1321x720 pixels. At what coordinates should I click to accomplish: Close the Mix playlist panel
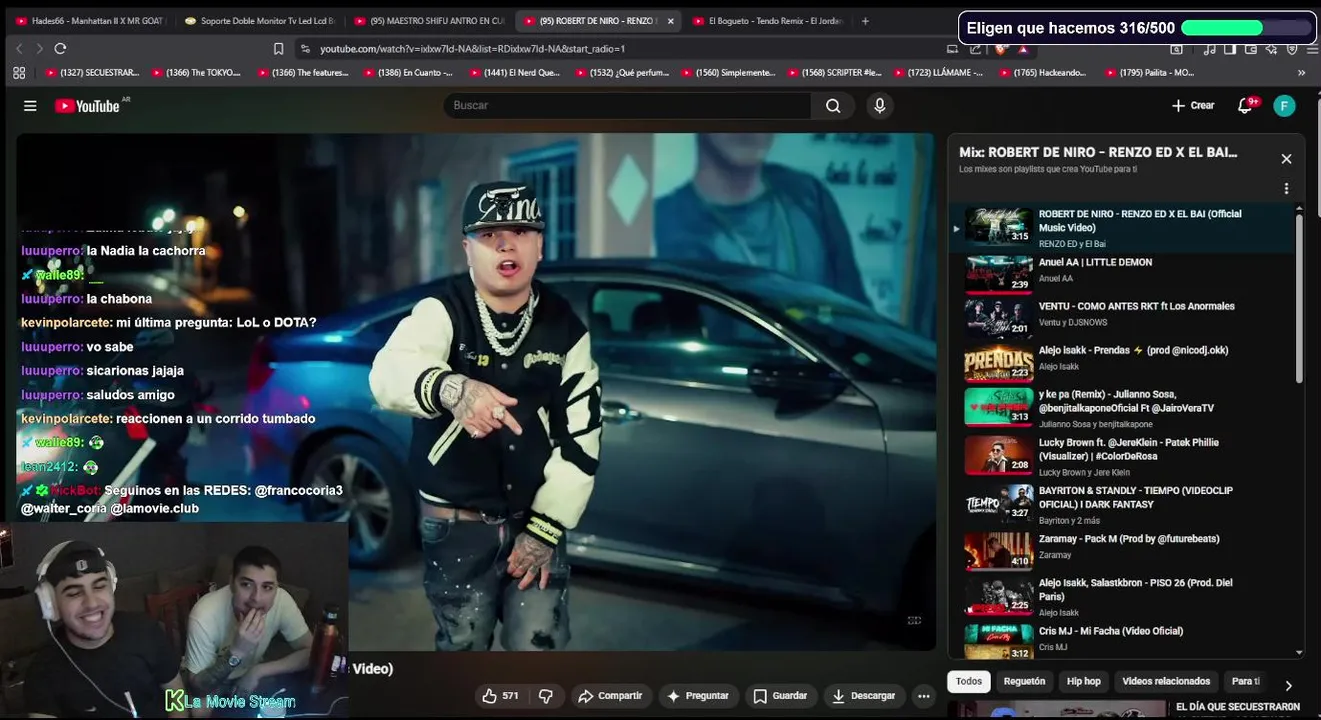tap(1286, 159)
